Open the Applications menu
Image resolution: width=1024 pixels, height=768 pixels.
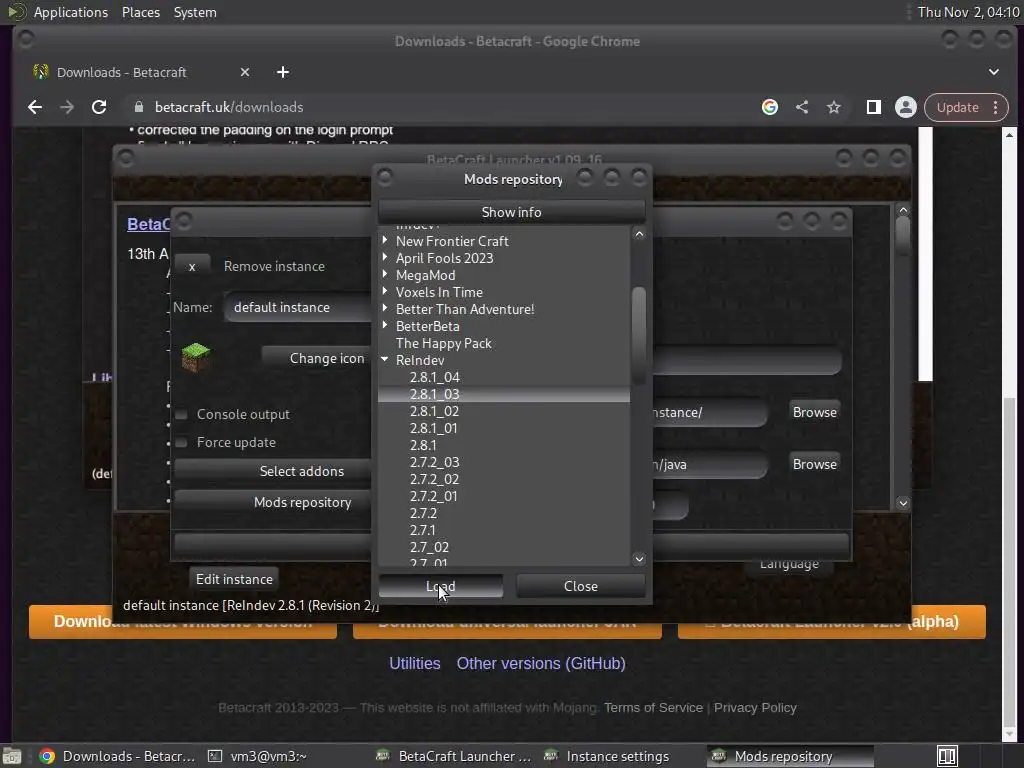click(x=71, y=12)
